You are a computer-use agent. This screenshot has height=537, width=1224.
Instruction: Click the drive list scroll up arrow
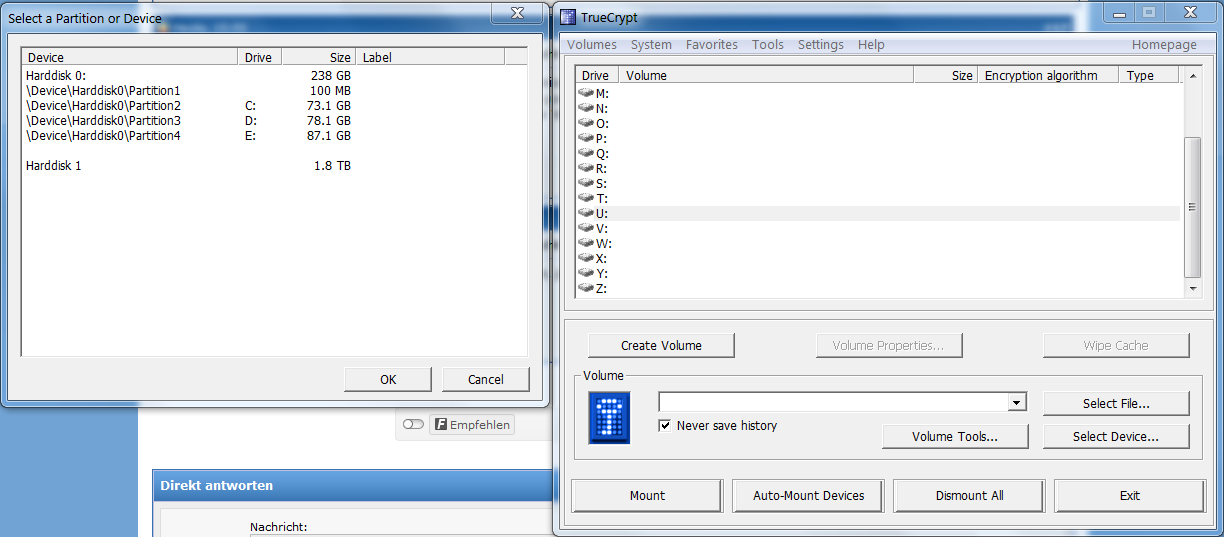[x=1191, y=75]
